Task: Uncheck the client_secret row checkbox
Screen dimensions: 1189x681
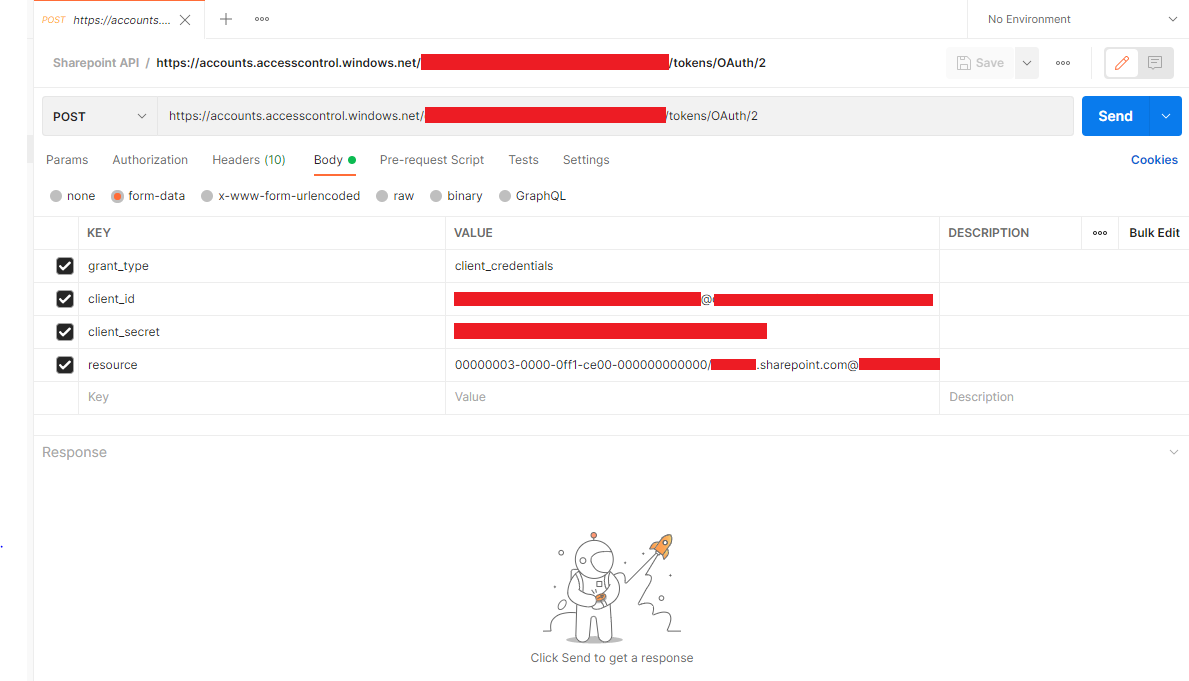Action: click(x=65, y=332)
